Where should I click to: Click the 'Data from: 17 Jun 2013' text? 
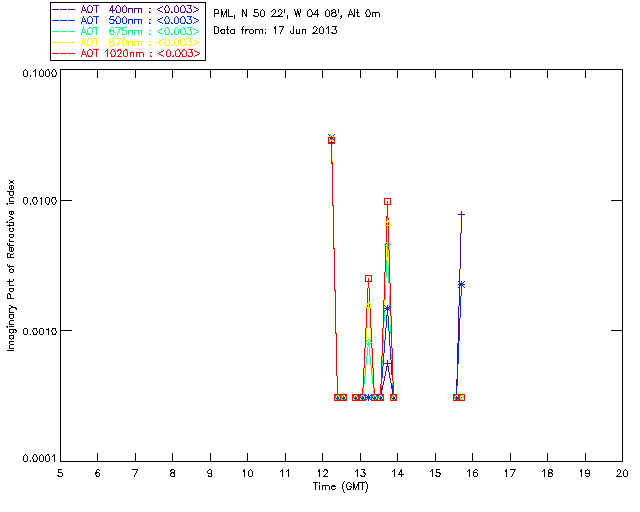click(276, 31)
